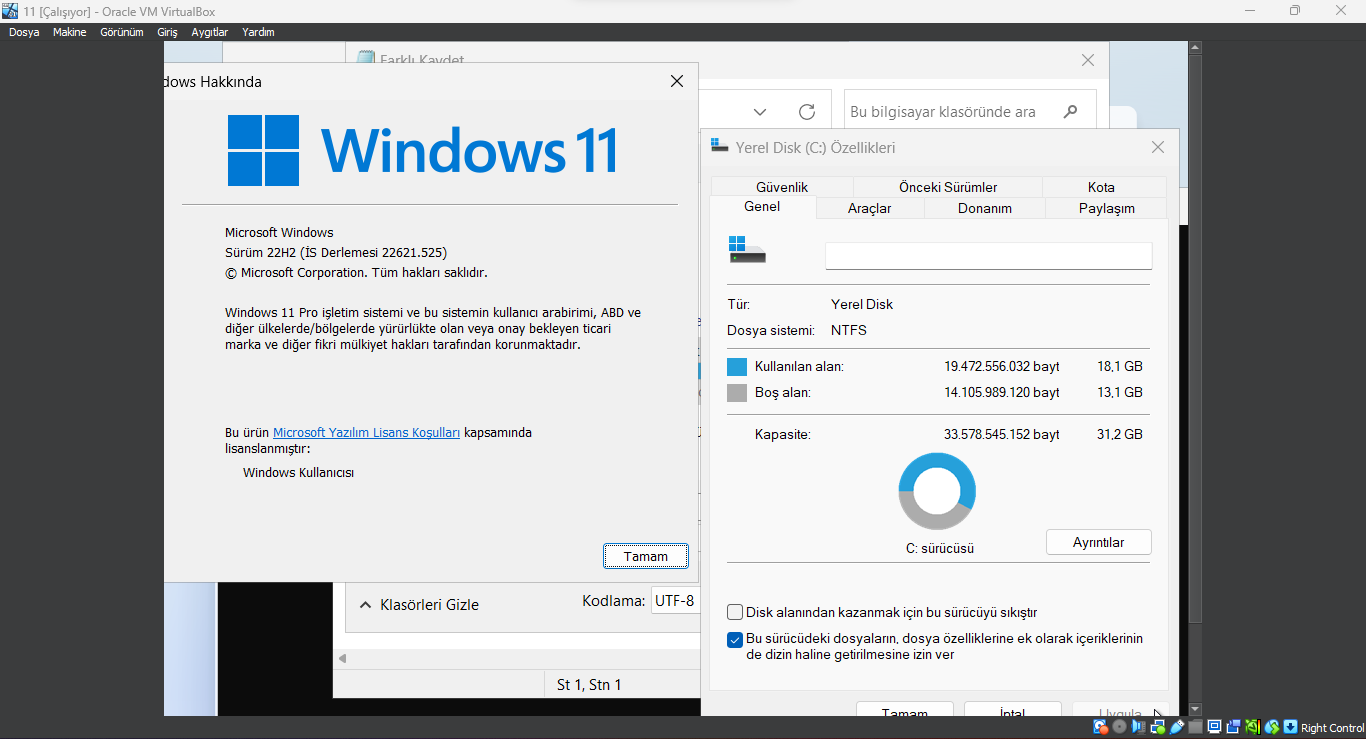Click the mouse integration indicator in VirtualBox status bar
Viewport: 1366px width, 739px height.
1272,727
